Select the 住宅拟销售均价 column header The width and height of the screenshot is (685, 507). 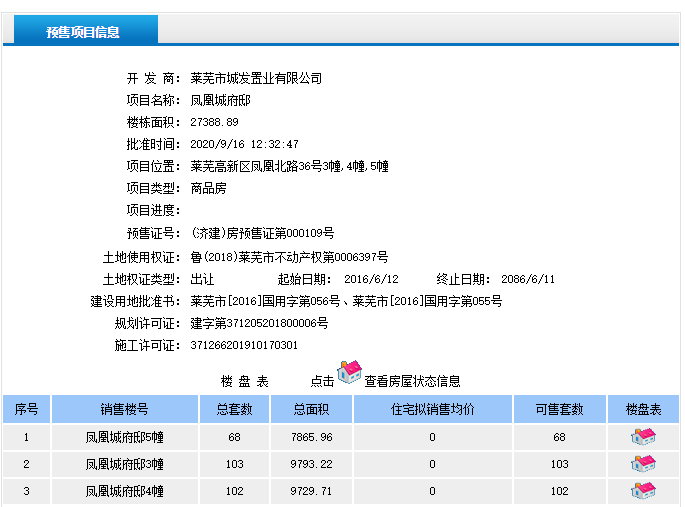[x=432, y=409]
